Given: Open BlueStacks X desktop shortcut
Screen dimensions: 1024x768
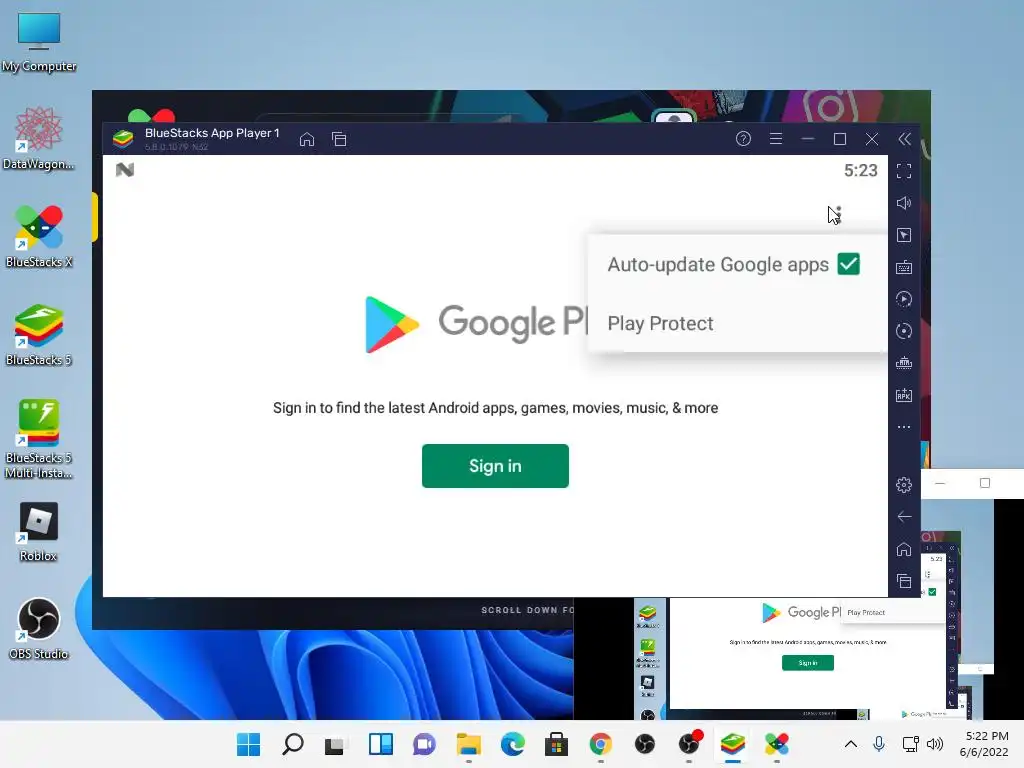Looking at the screenshot, I should pyautogui.click(x=39, y=236).
